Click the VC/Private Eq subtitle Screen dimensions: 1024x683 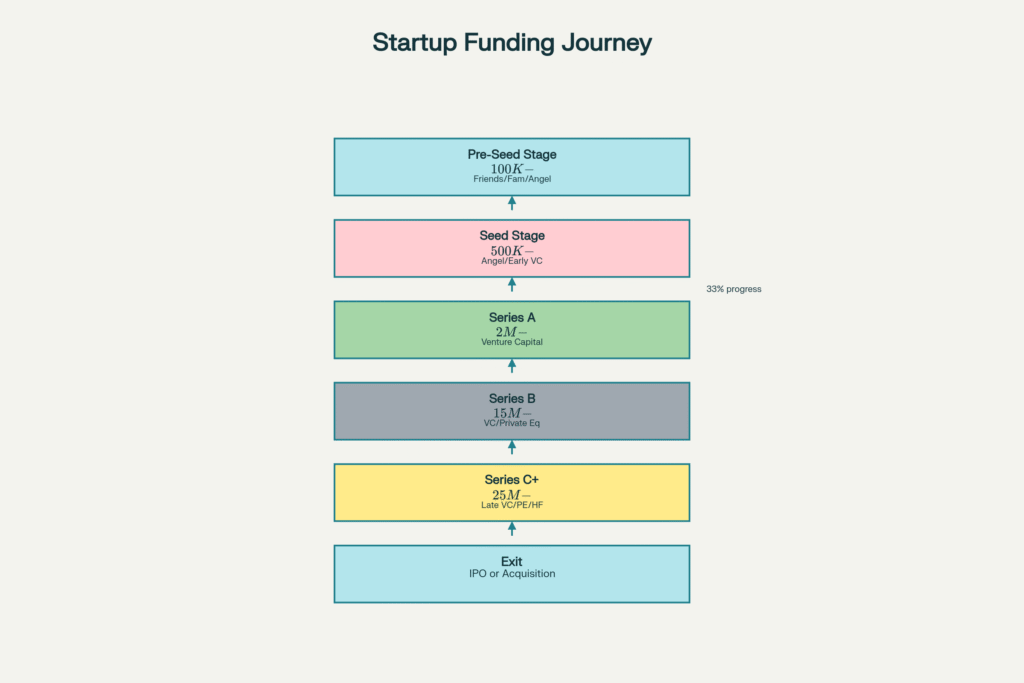coord(512,423)
